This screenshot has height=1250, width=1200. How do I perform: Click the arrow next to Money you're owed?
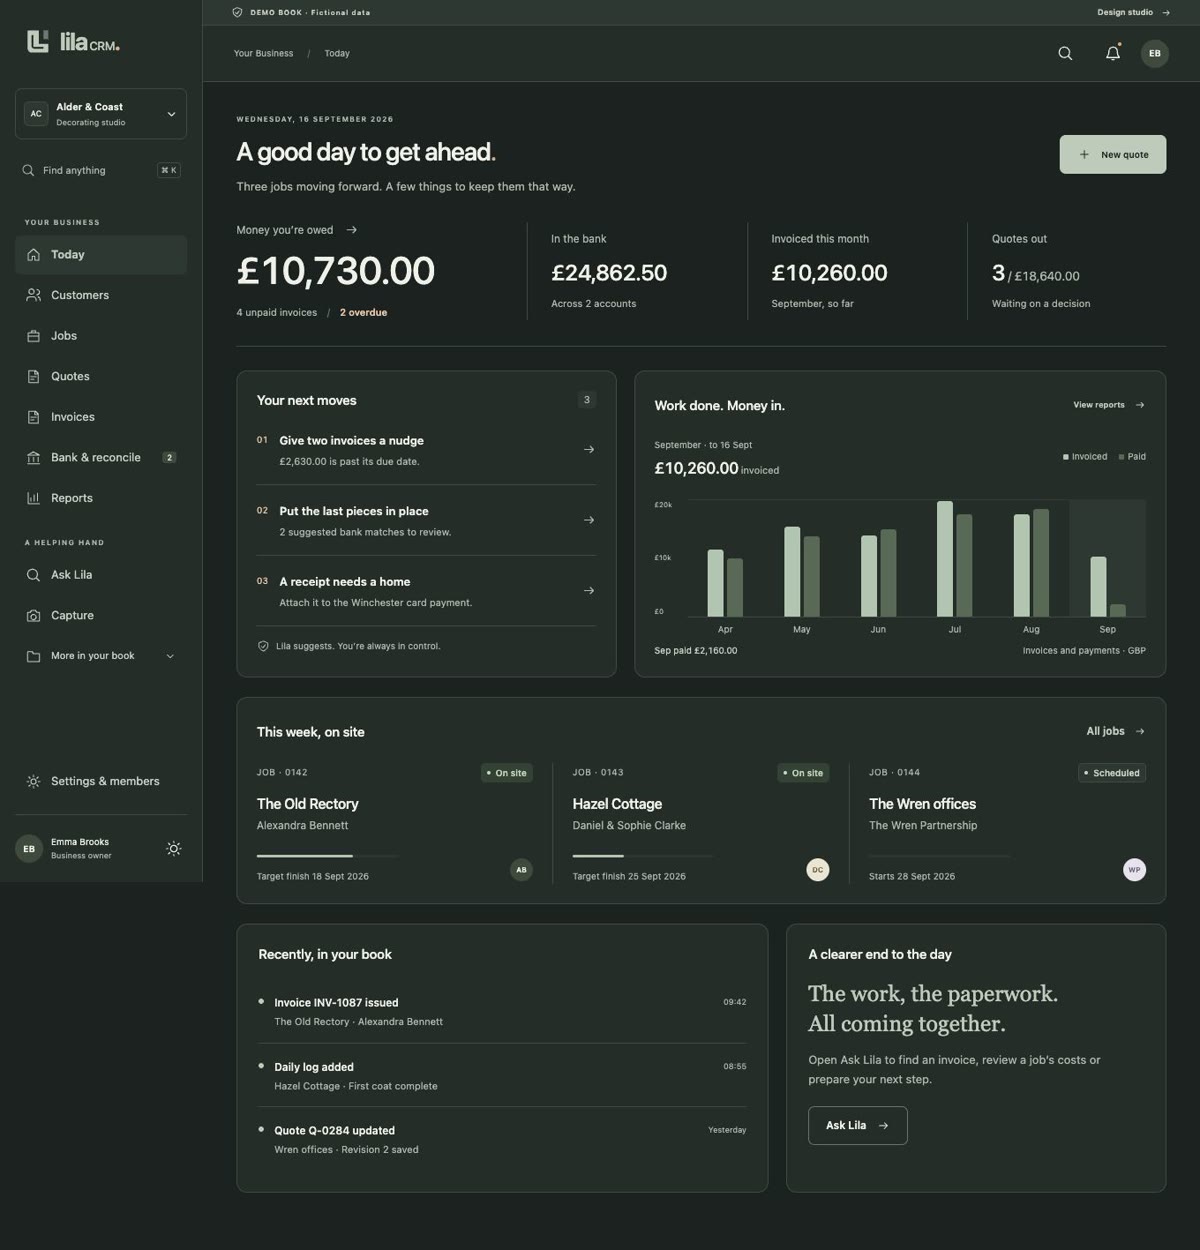pyautogui.click(x=351, y=230)
